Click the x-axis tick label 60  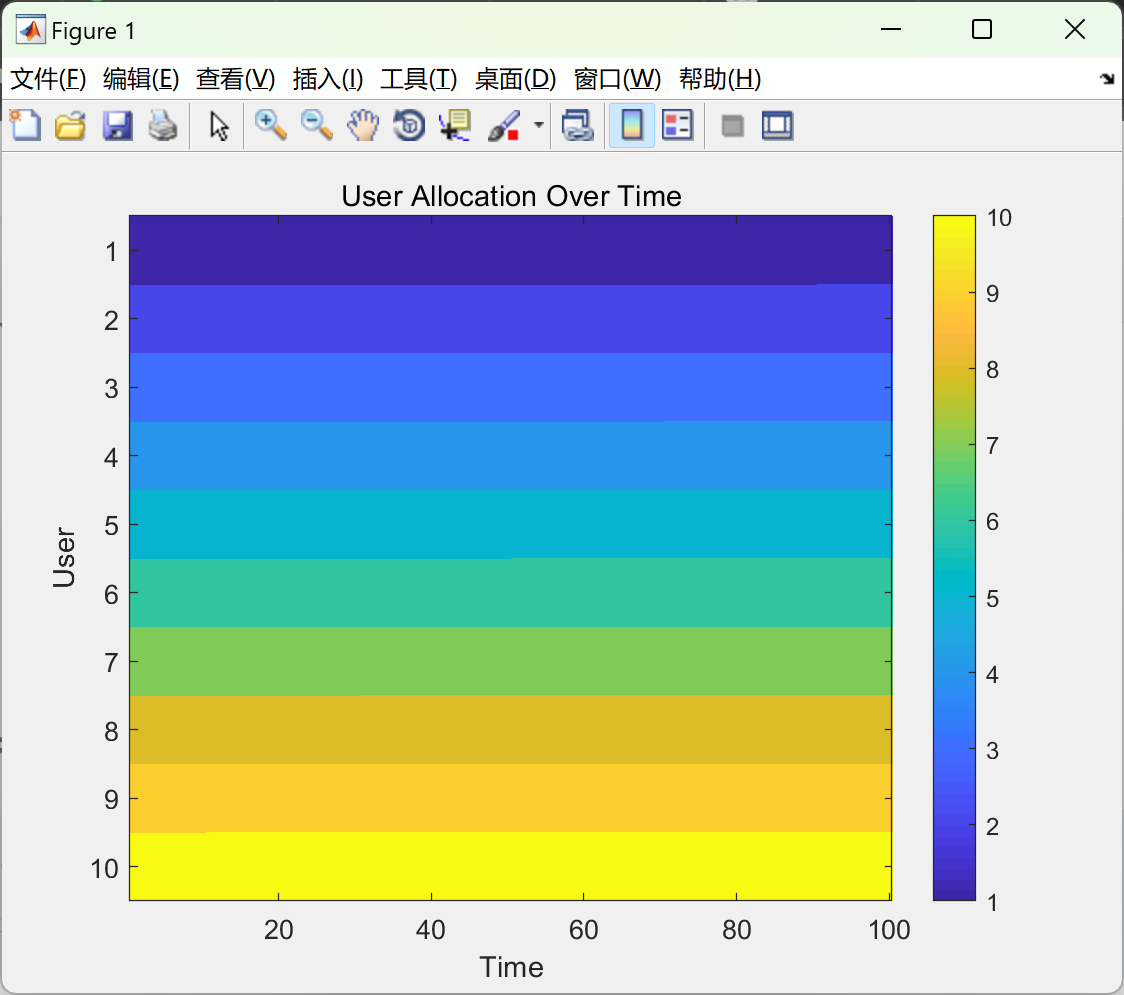tap(584, 930)
